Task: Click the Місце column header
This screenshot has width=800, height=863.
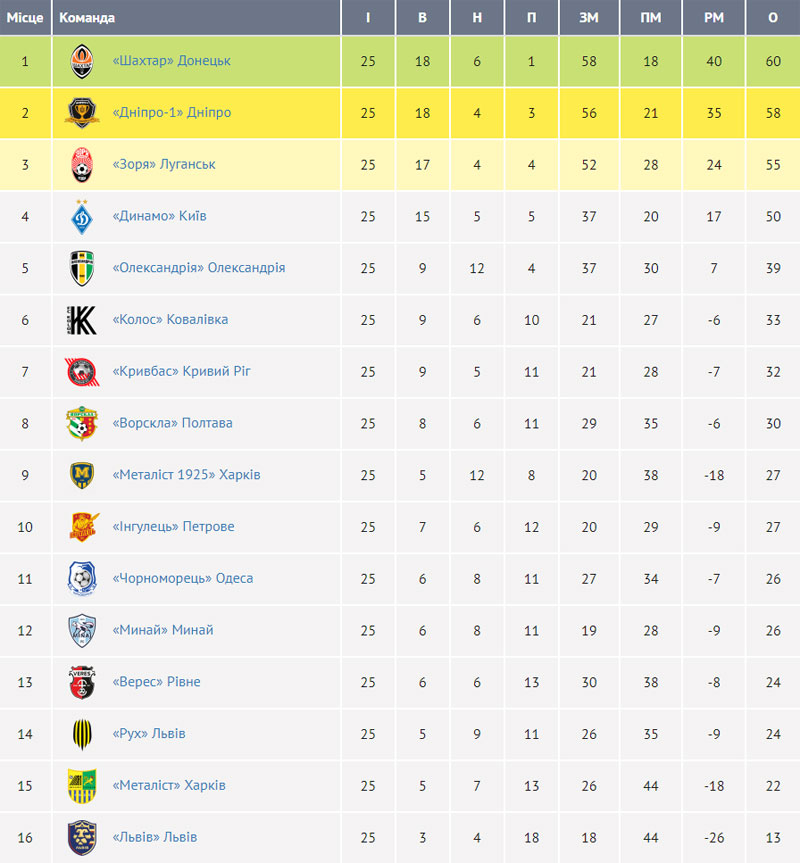Action: tap(25, 18)
